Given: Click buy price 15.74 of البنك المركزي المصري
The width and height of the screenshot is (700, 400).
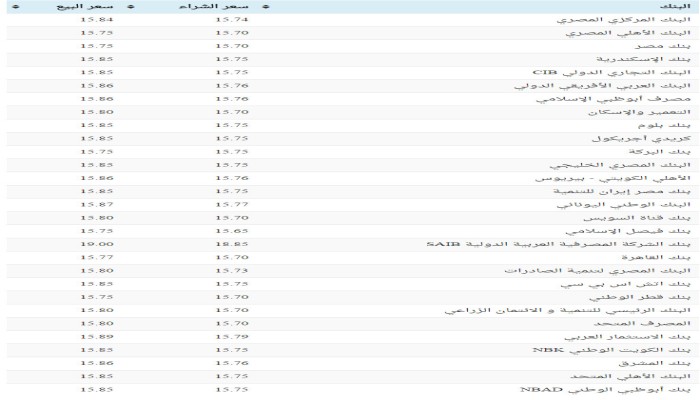Looking at the screenshot, I should [x=232, y=20].
